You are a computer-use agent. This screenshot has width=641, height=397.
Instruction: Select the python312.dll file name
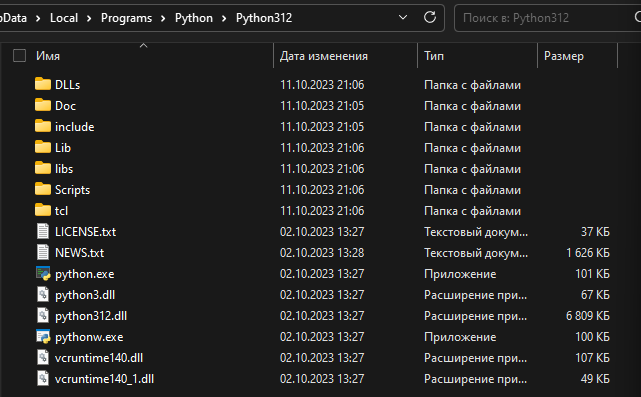coord(91,316)
